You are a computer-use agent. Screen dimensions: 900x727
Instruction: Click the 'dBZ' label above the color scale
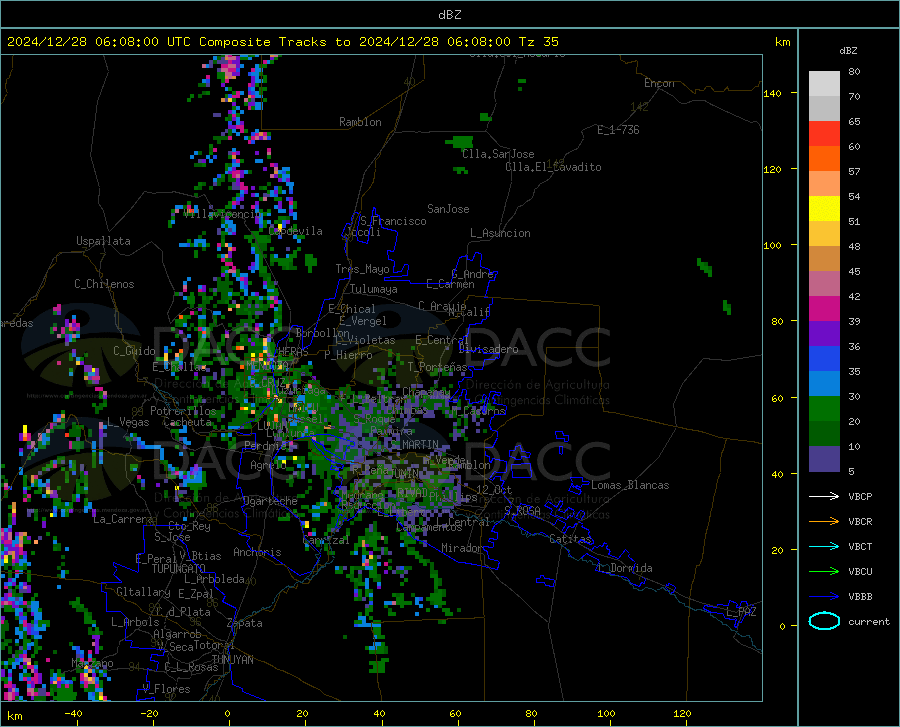848,50
